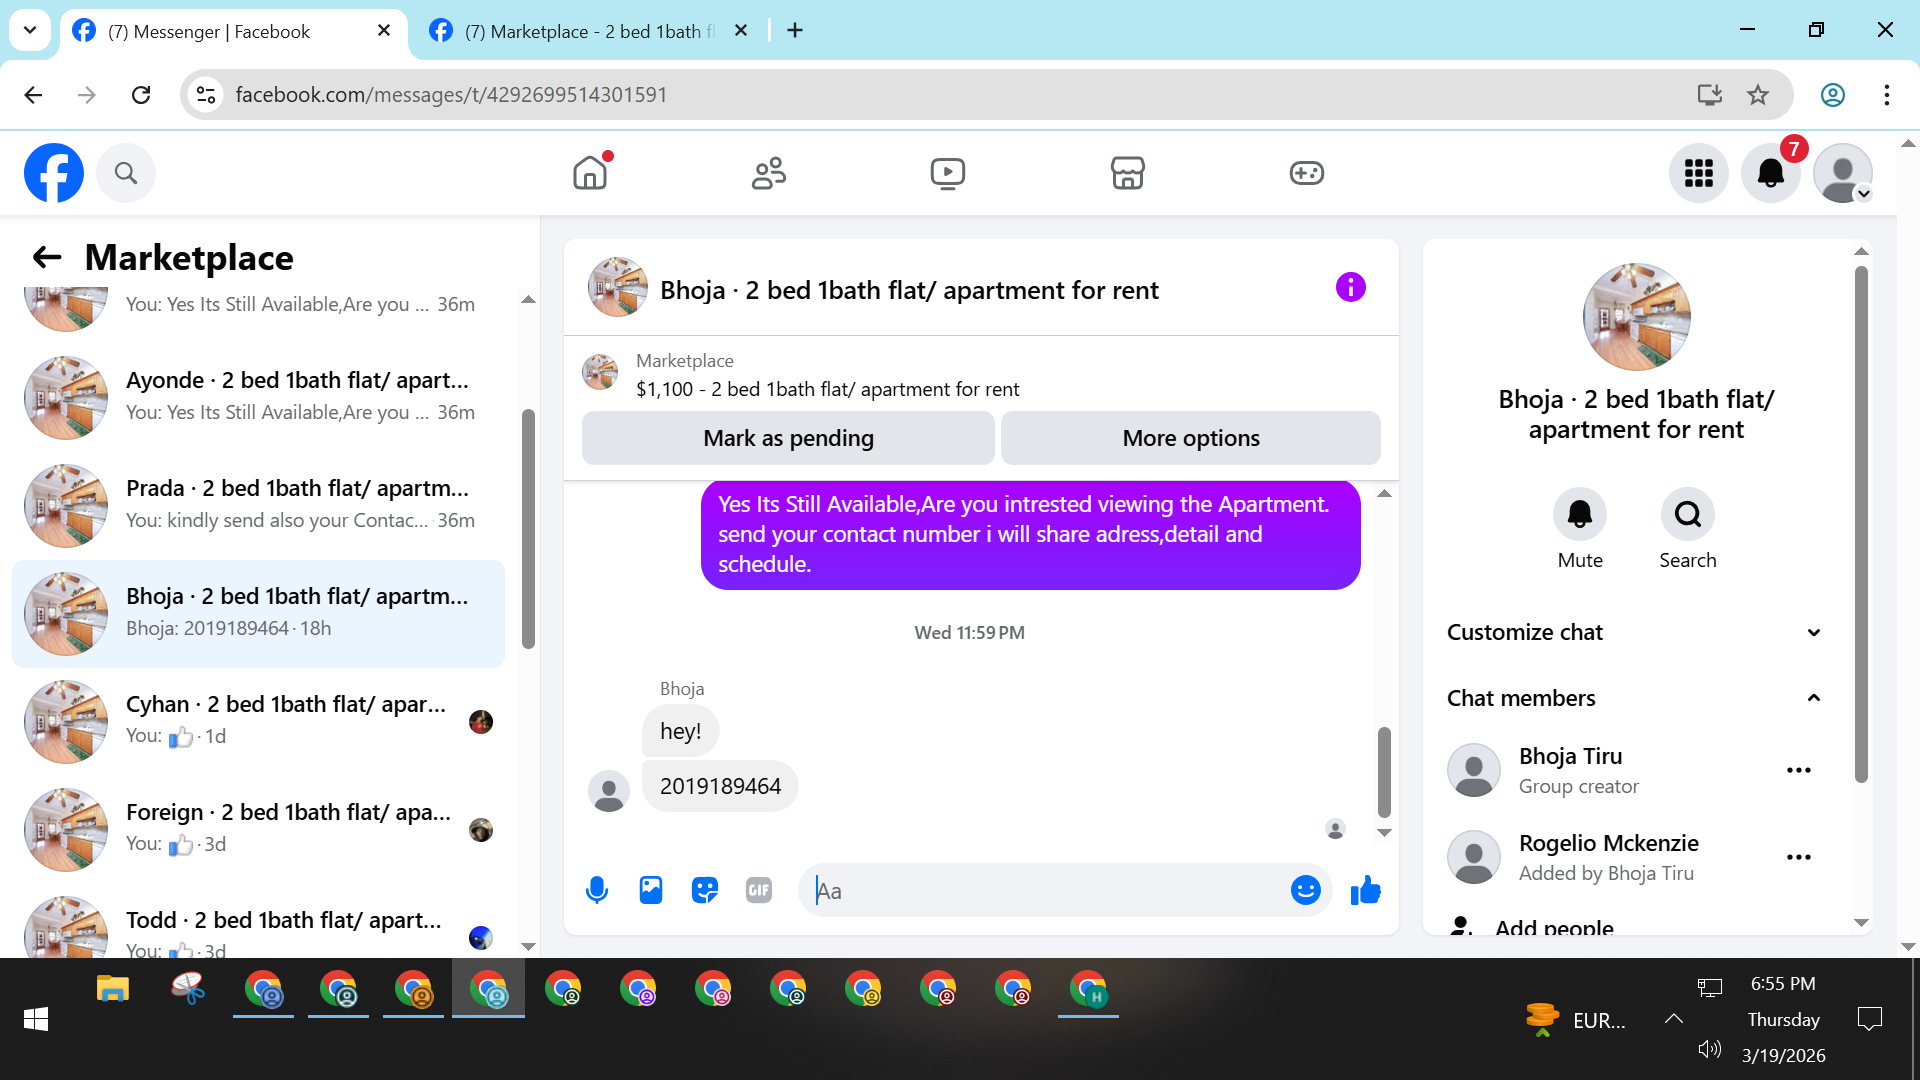This screenshot has height=1080, width=1920.
Task: Open the GIF picker
Action: (759, 890)
